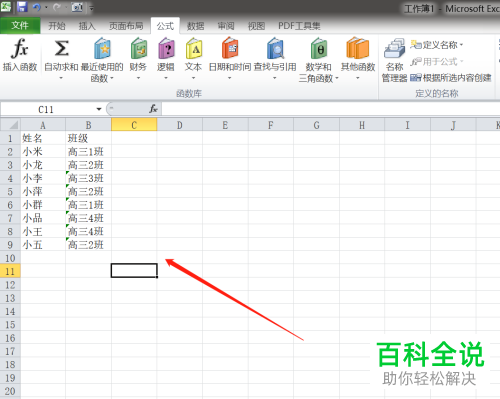The image size is (500, 399).
Task: Click 根据所选内容创建 button
Action: [x=451, y=78]
